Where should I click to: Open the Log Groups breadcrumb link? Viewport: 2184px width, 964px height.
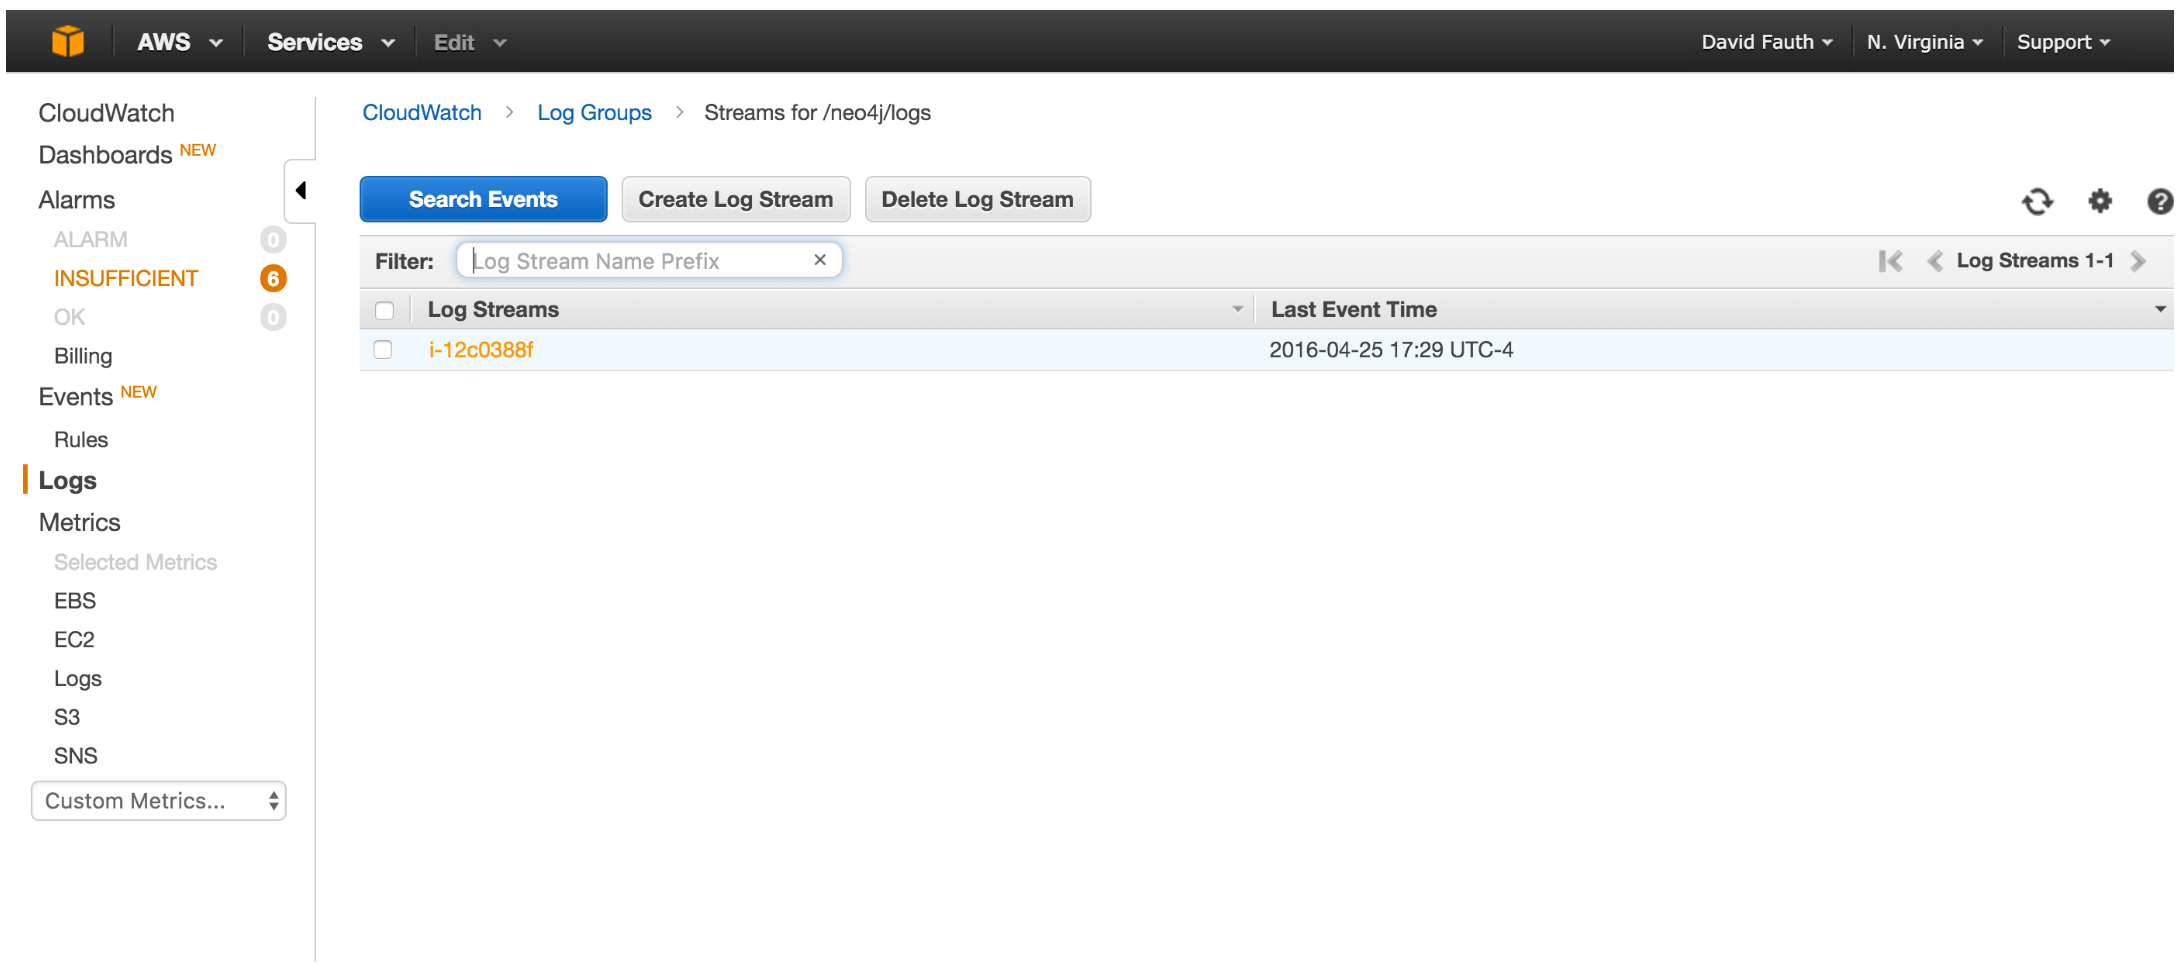point(594,112)
